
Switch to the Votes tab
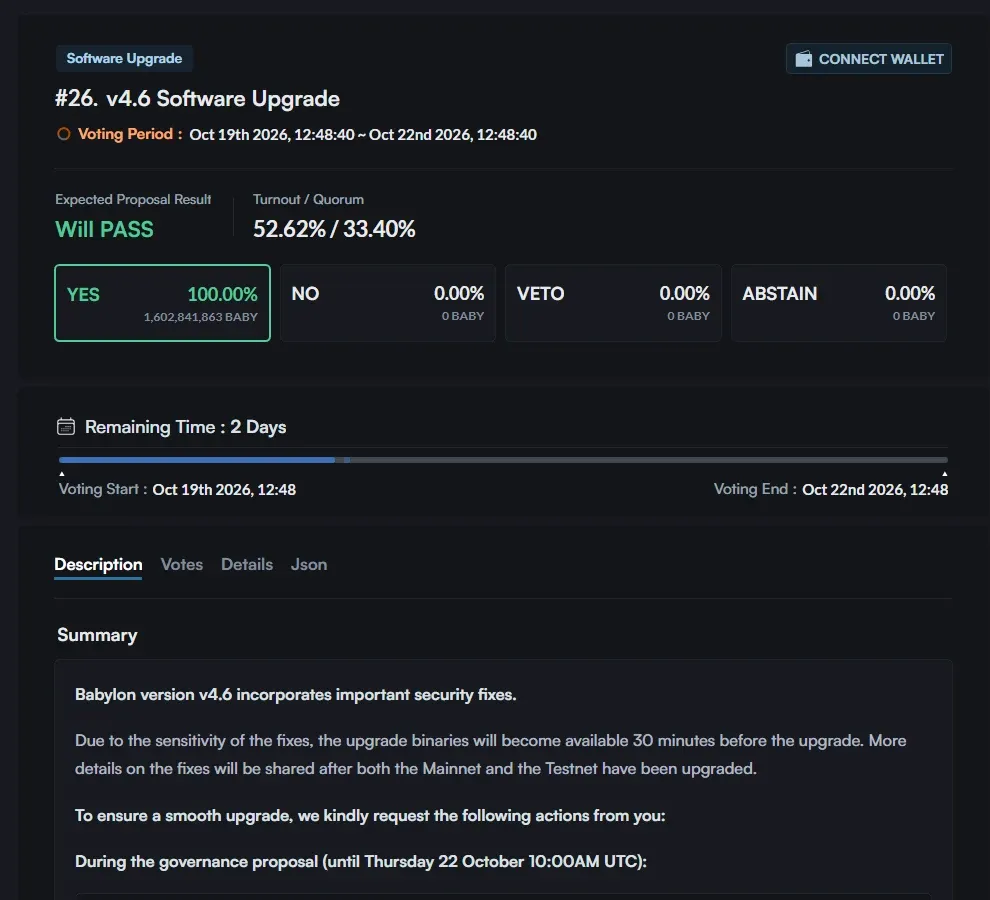click(x=182, y=564)
